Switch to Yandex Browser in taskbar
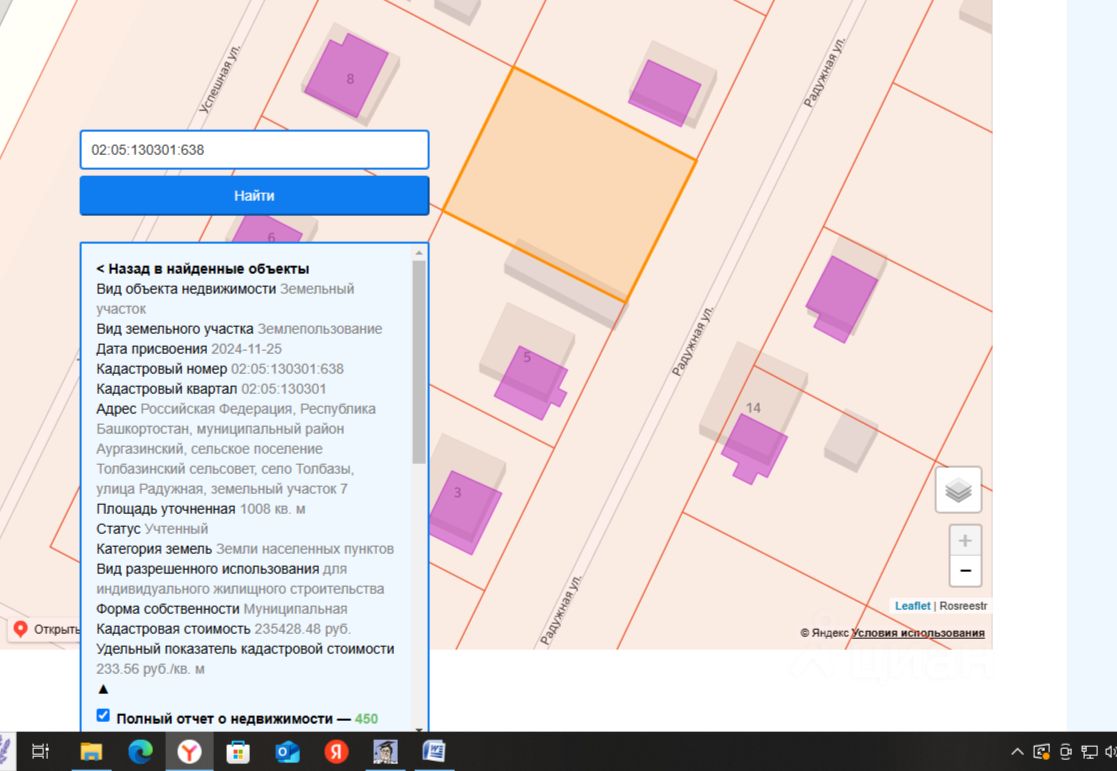1117x771 pixels. pos(189,751)
